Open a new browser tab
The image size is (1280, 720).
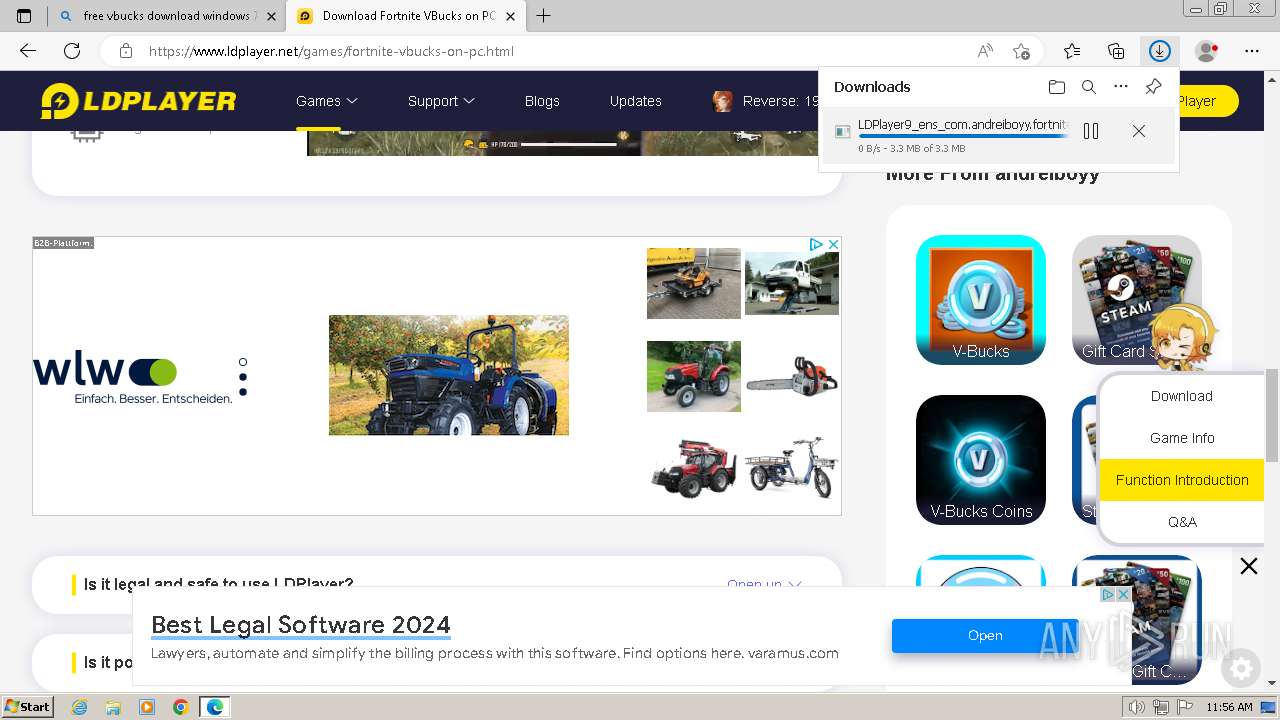[544, 16]
